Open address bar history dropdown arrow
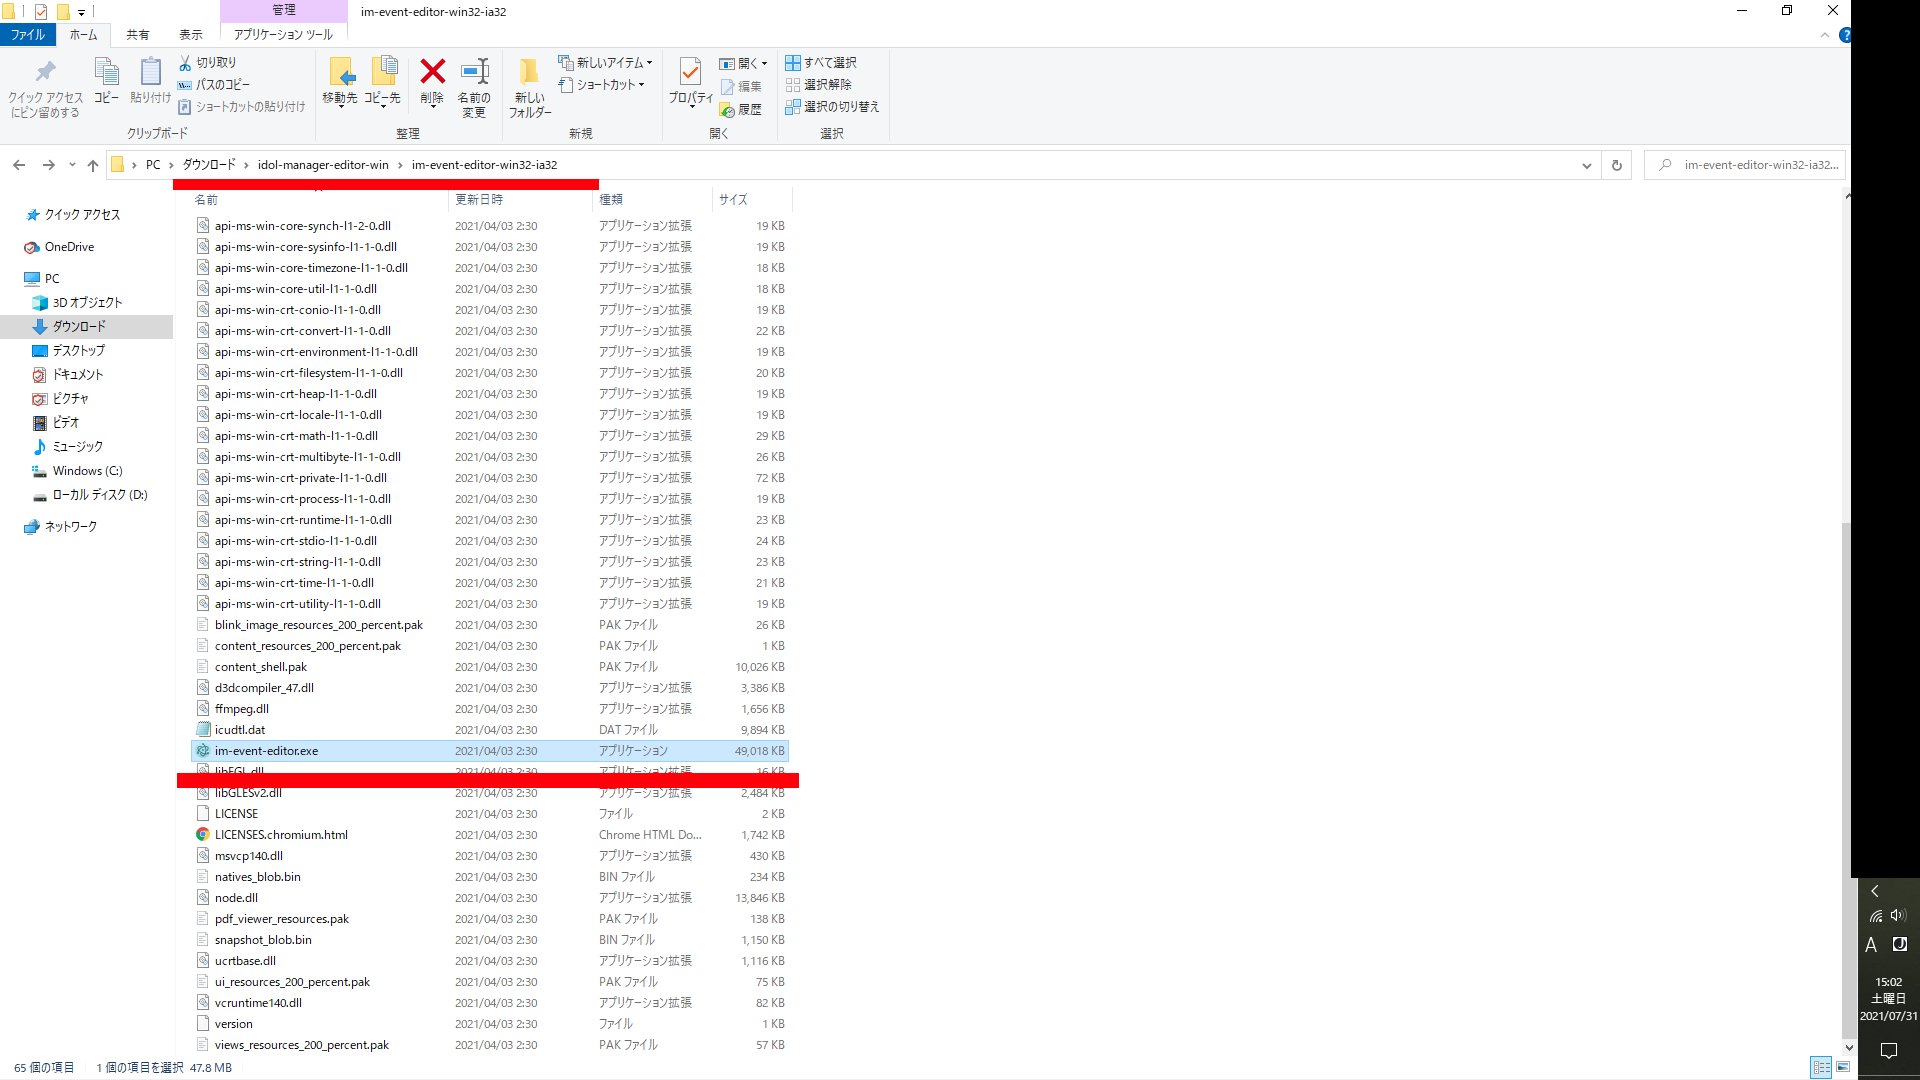1920x1080 pixels. [1586, 166]
